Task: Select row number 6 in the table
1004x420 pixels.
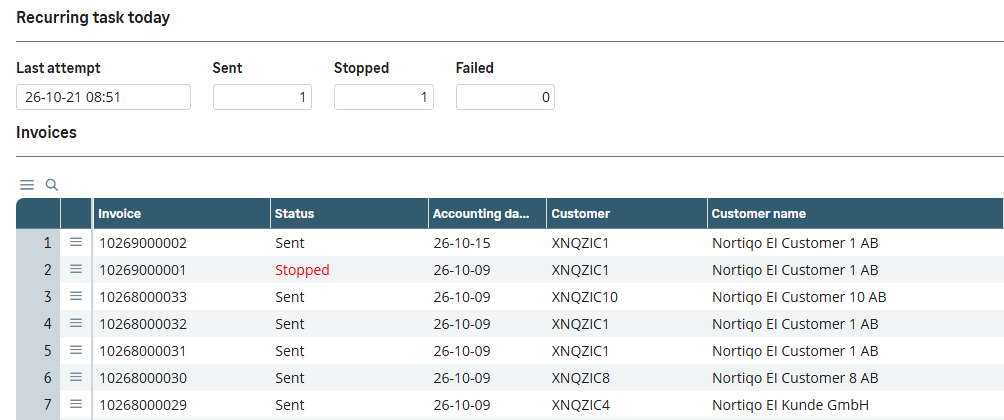Action: click(38, 378)
